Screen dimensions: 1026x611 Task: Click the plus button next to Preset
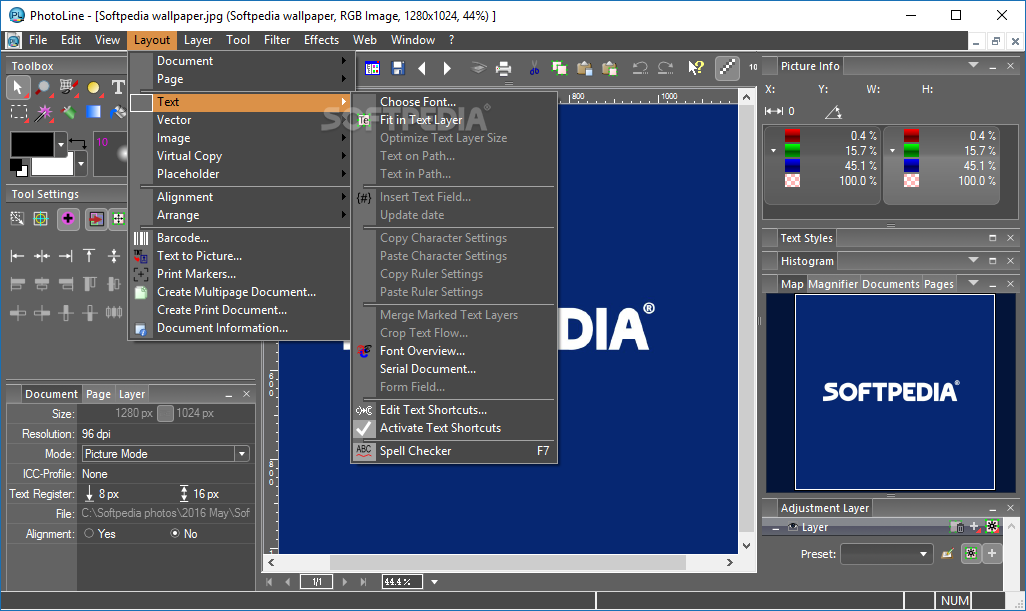tap(992, 553)
